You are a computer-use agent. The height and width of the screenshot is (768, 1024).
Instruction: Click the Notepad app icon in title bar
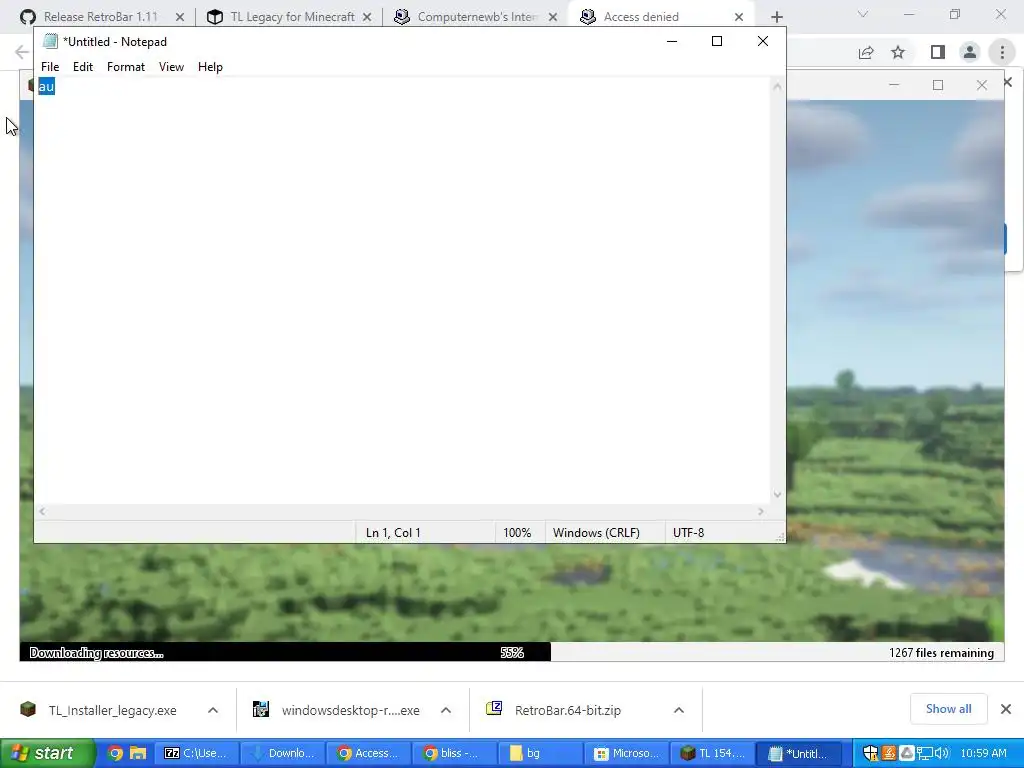click(50, 41)
